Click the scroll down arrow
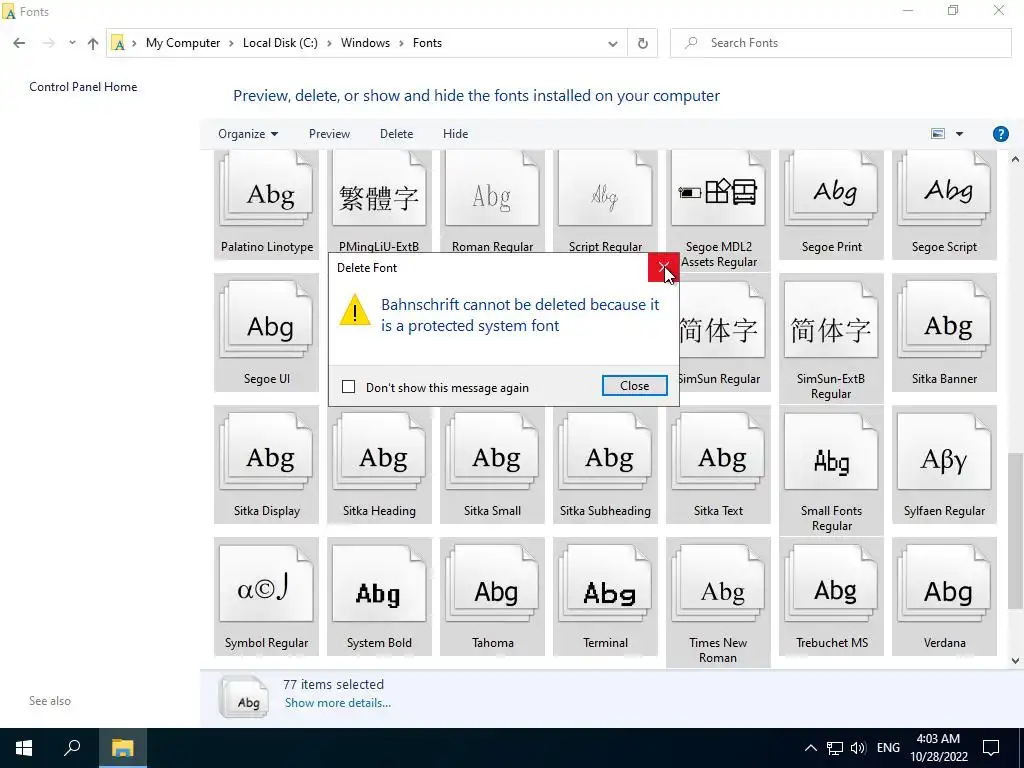This screenshot has height=768, width=1024. pos(1015,660)
